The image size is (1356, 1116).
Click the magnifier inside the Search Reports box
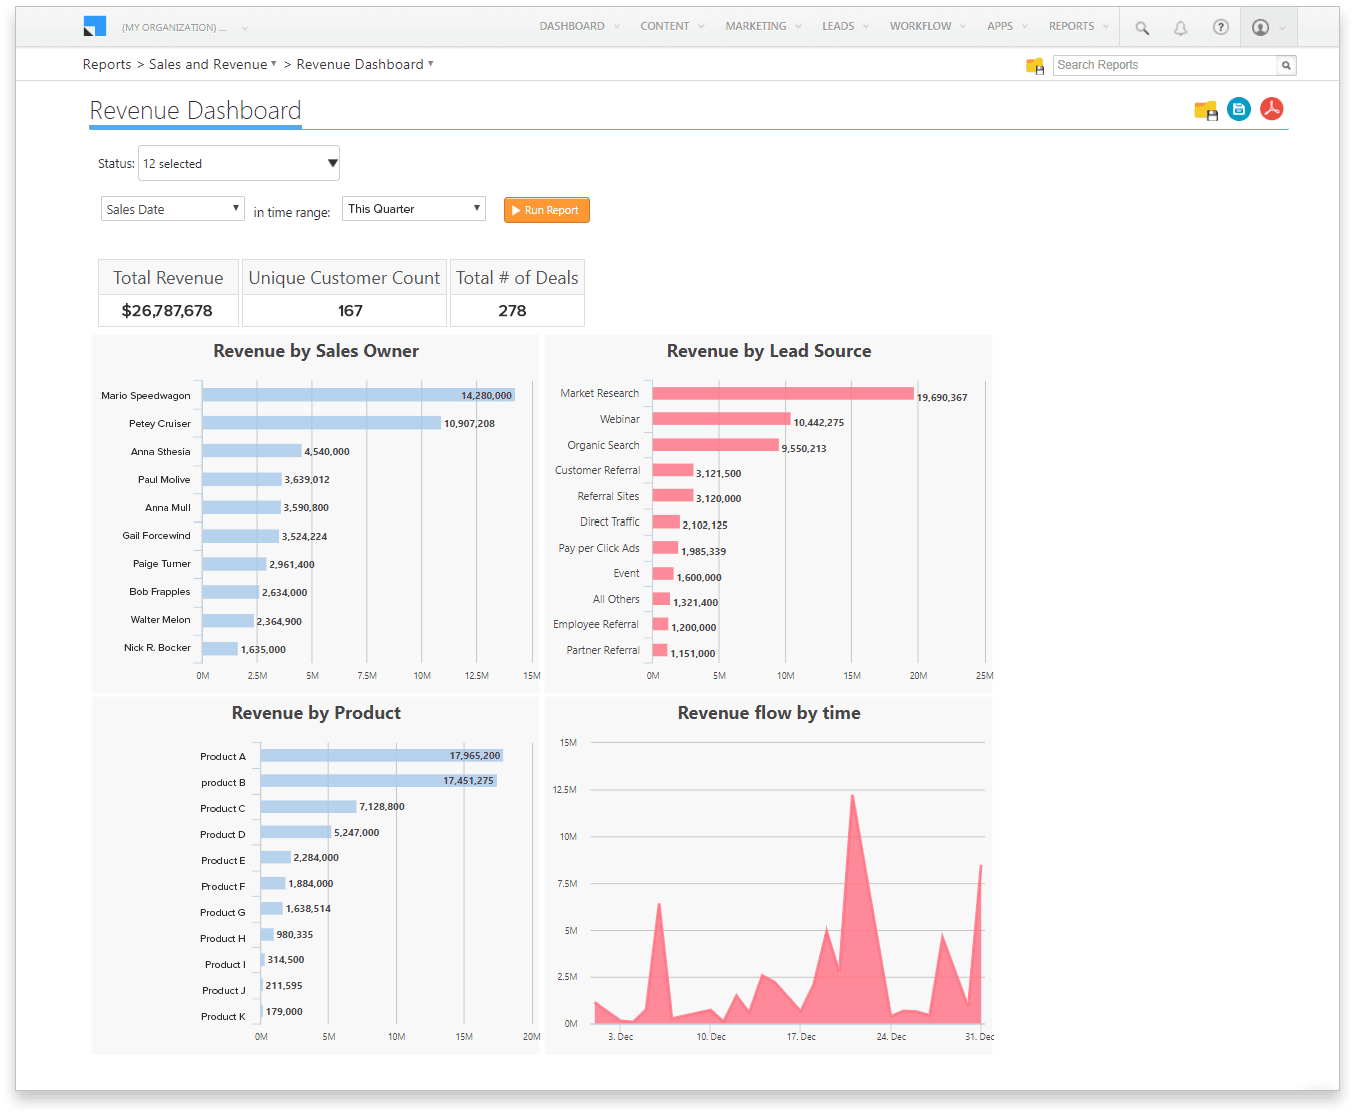point(1287,65)
